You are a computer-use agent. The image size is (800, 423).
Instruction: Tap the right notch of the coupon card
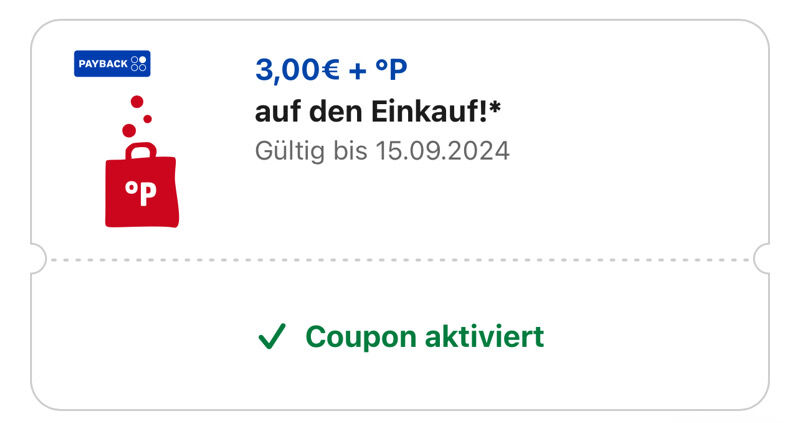[762, 259]
